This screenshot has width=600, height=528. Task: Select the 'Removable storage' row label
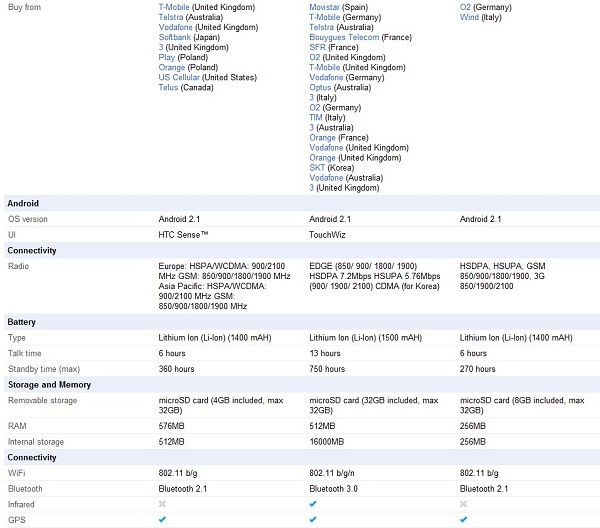pos(42,401)
